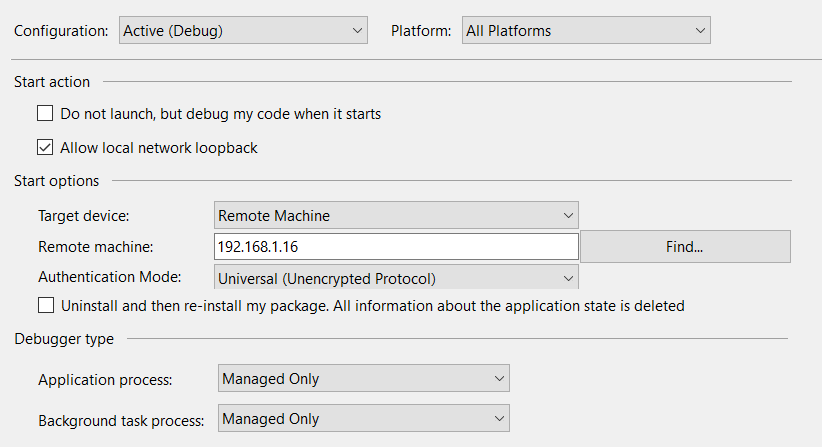Click the Uninstall and then re-install label text

(373, 306)
